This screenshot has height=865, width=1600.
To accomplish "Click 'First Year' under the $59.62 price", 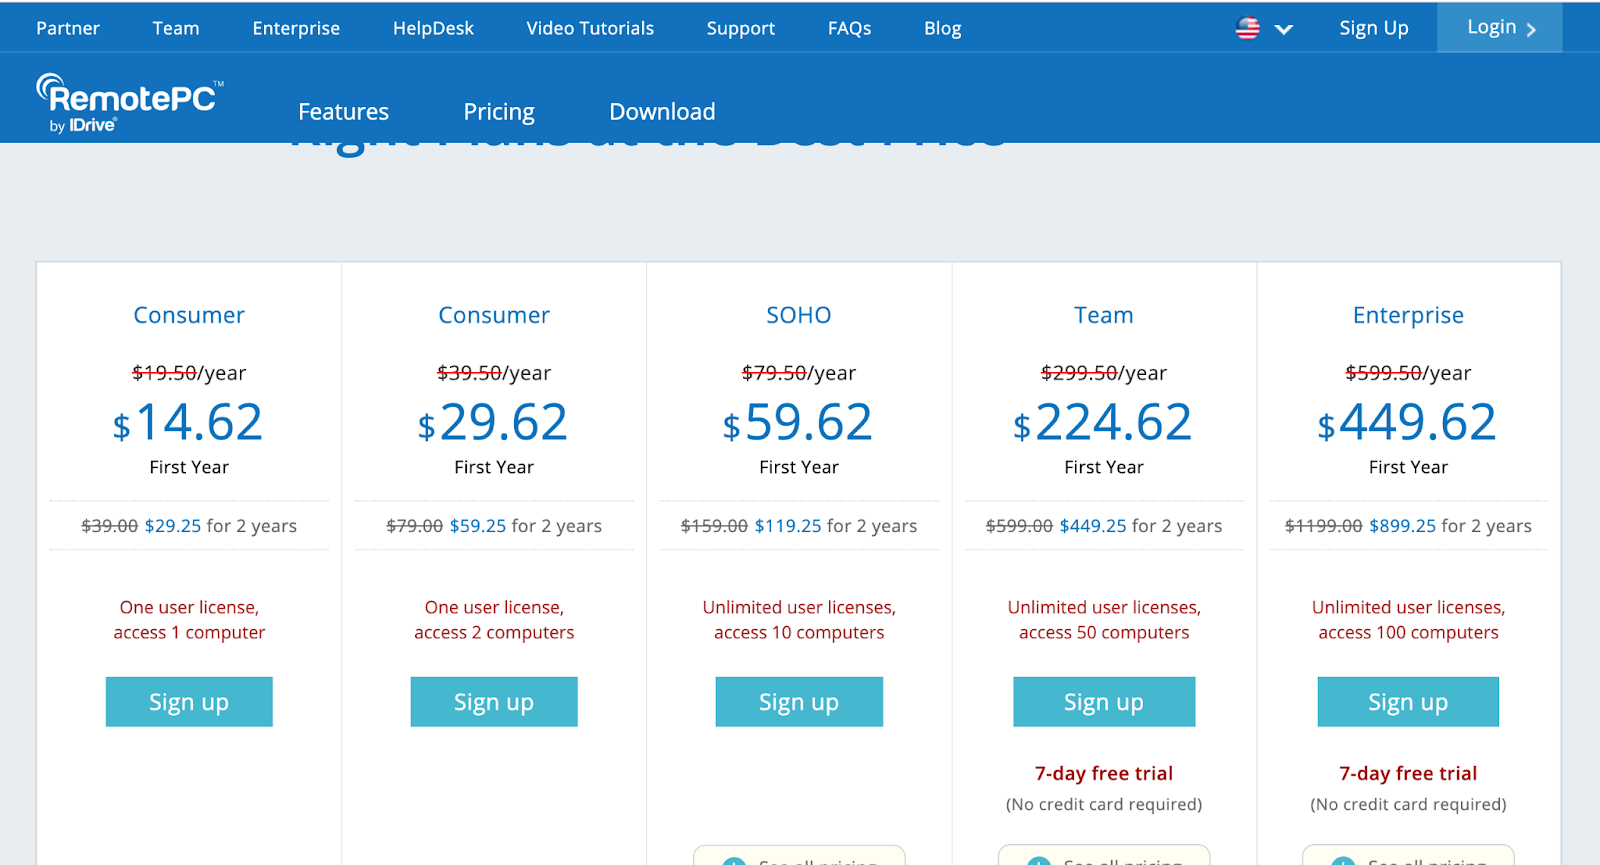I will (799, 467).
